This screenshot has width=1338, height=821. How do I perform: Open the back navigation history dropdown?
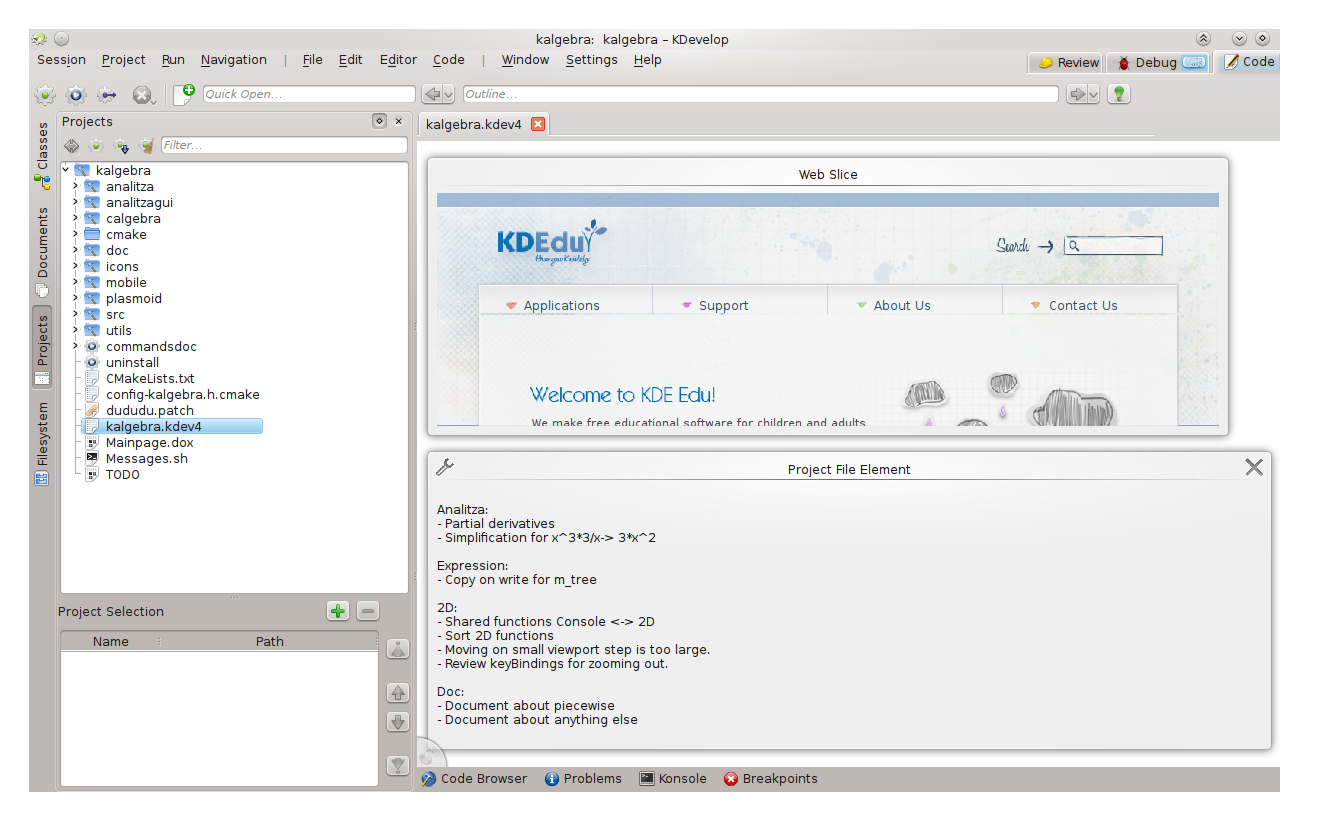pos(448,94)
